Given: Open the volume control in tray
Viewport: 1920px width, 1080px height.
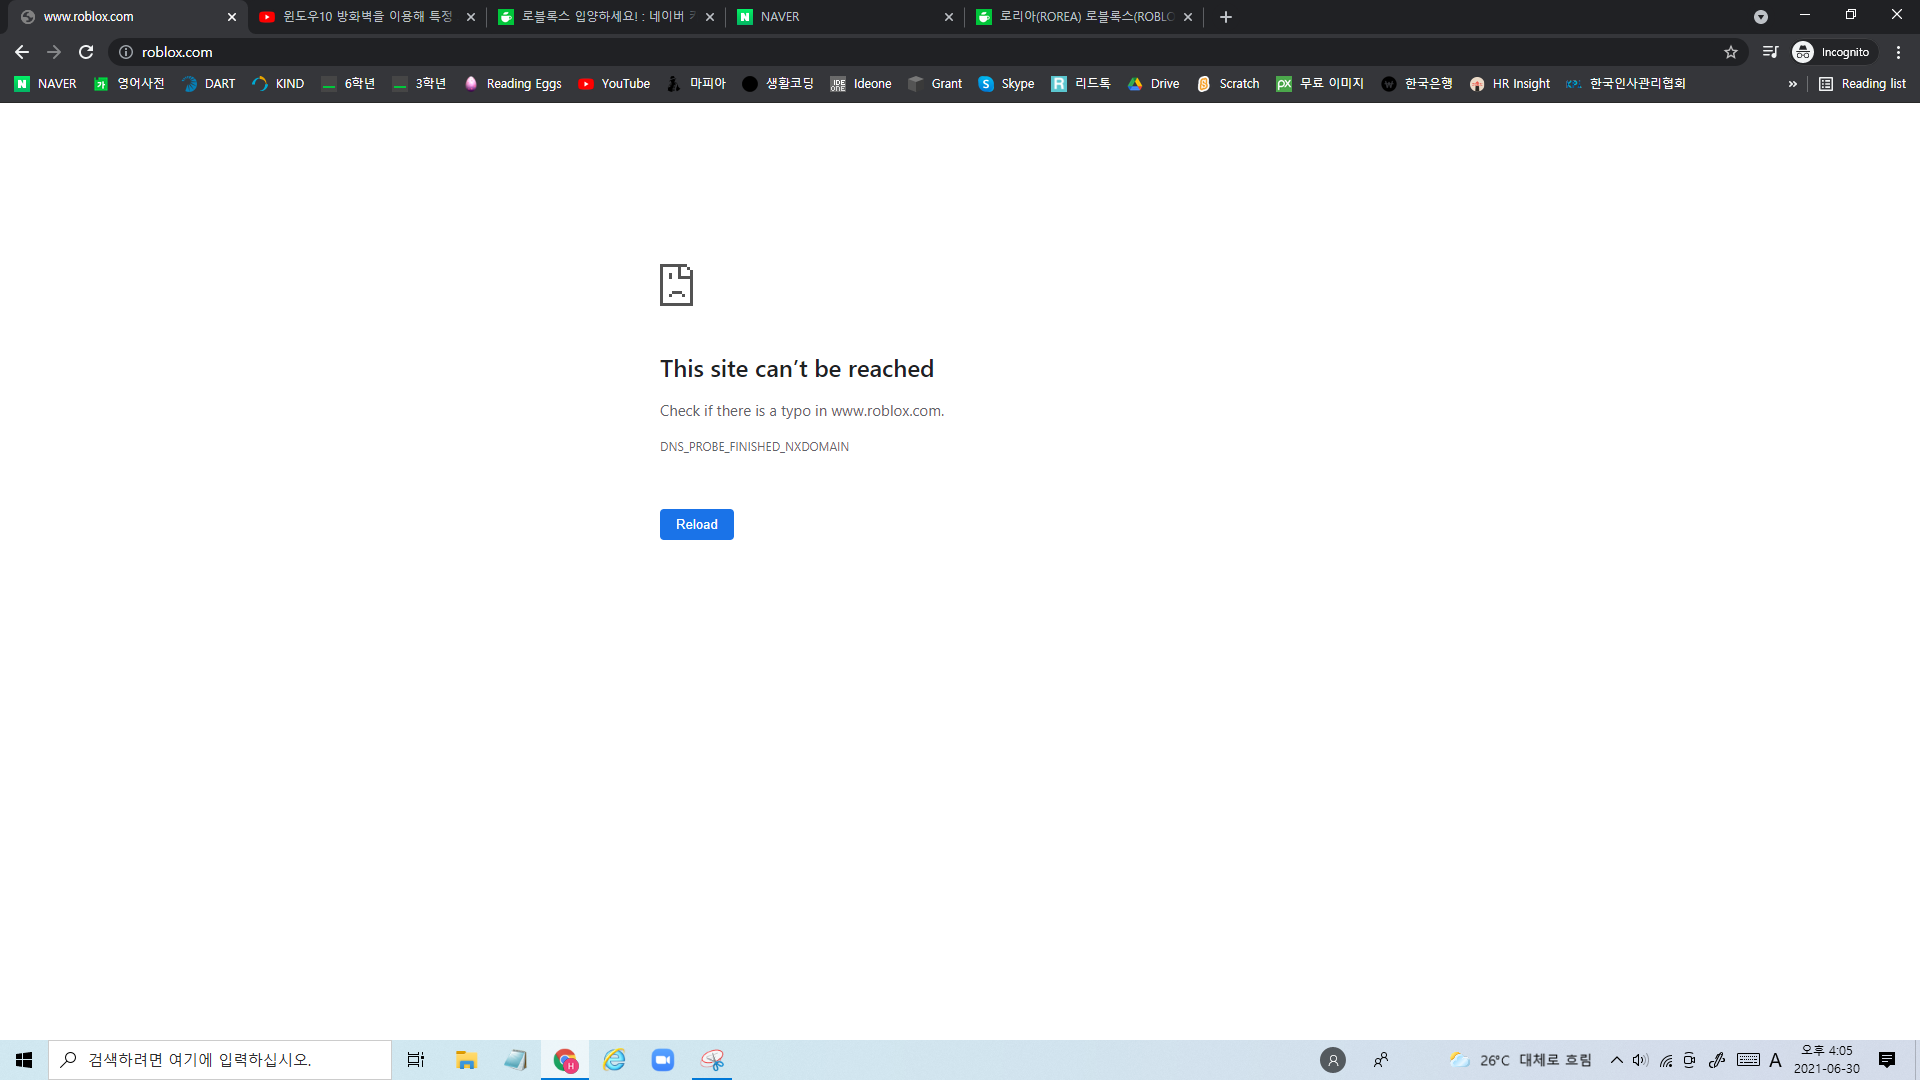Looking at the screenshot, I should (1640, 1060).
